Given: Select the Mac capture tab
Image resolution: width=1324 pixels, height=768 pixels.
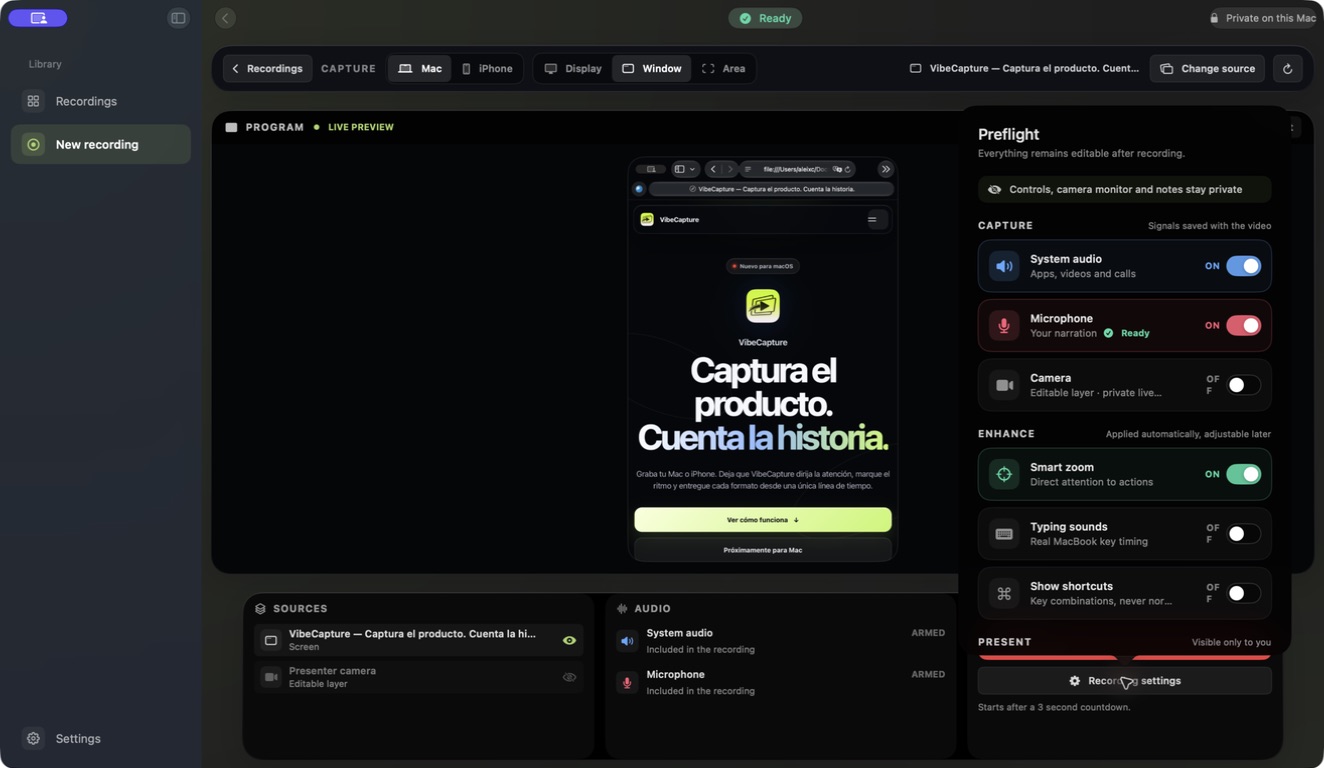Looking at the screenshot, I should [x=420, y=69].
